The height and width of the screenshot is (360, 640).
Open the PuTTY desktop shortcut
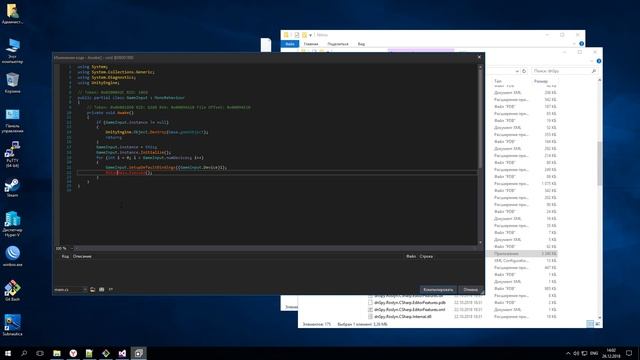pos(12,154)
